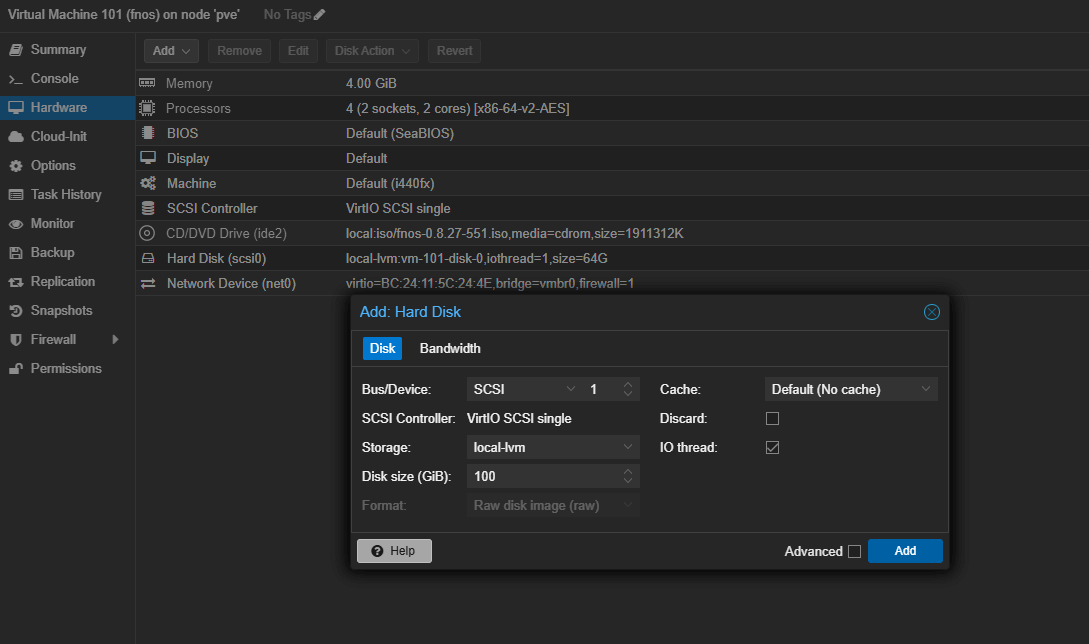This screenshot has width=1089, height=644.
Task: Click the Disk size stepper arrows
Action: click(x=627, y=477)
